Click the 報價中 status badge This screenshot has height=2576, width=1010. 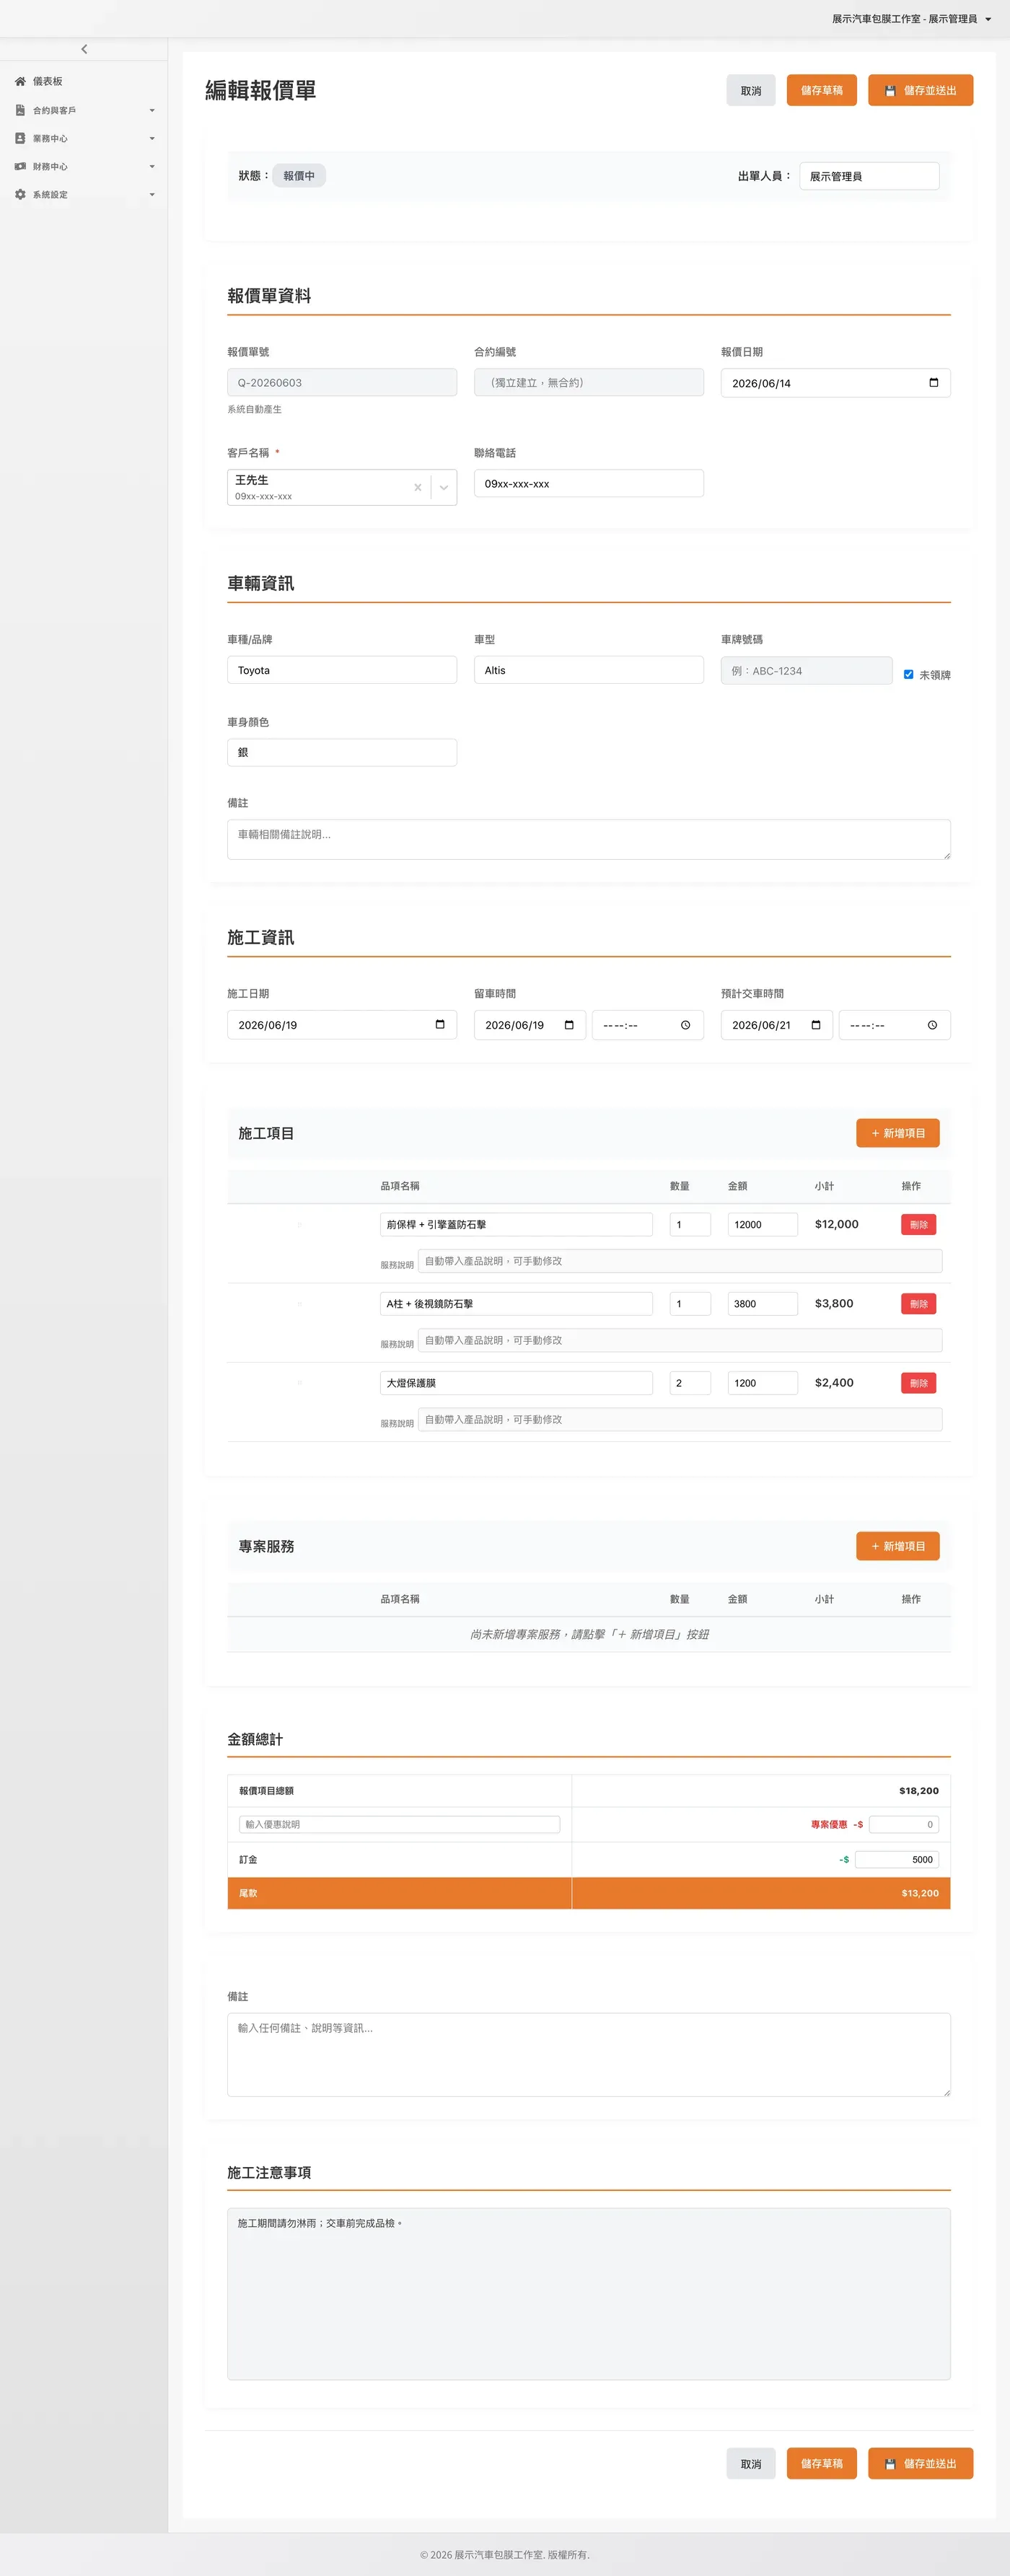299,176
